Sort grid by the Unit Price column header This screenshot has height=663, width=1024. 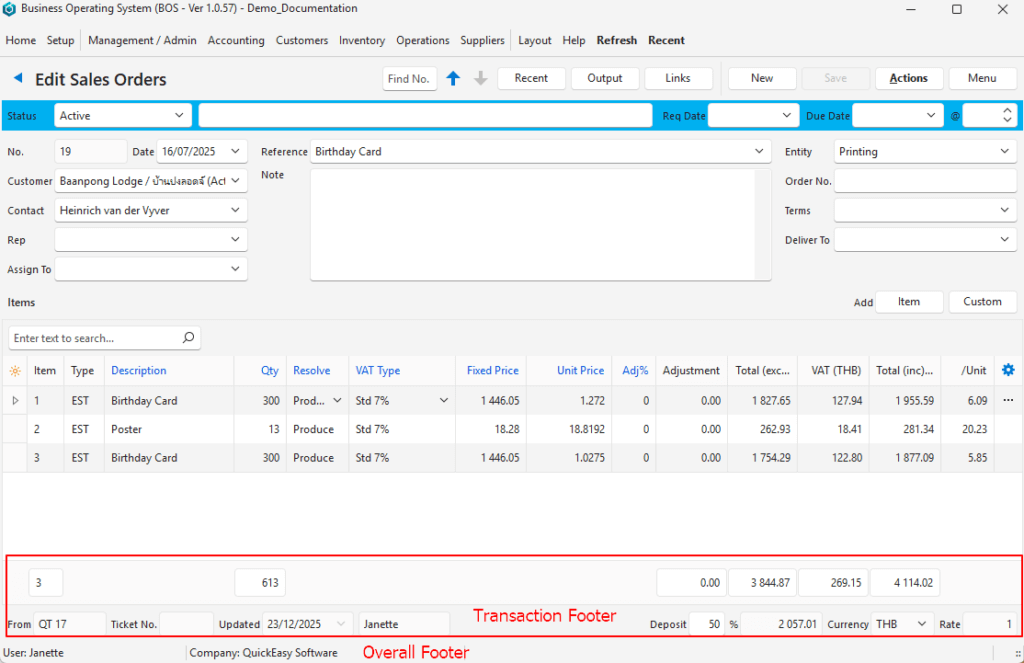(580, 370)
